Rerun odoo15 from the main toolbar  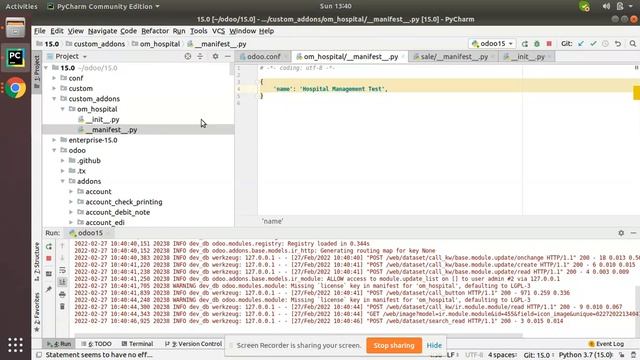coord(524,44)
